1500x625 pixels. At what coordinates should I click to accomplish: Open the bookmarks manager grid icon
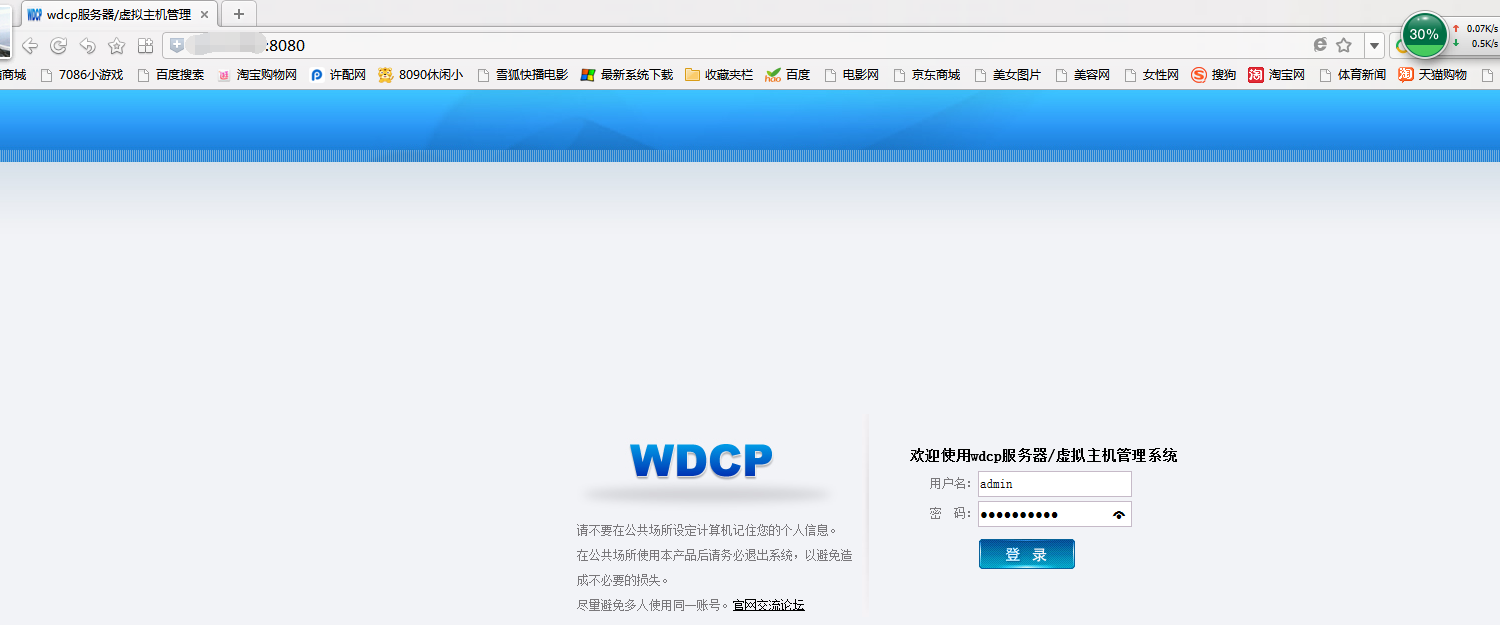point(144,45)
